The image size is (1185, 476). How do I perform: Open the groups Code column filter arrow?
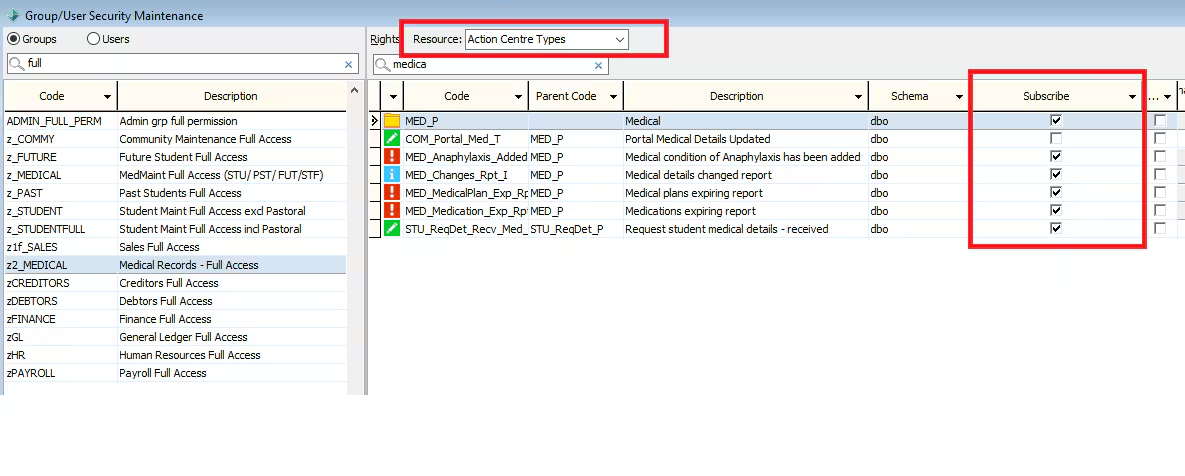point(108,97)
